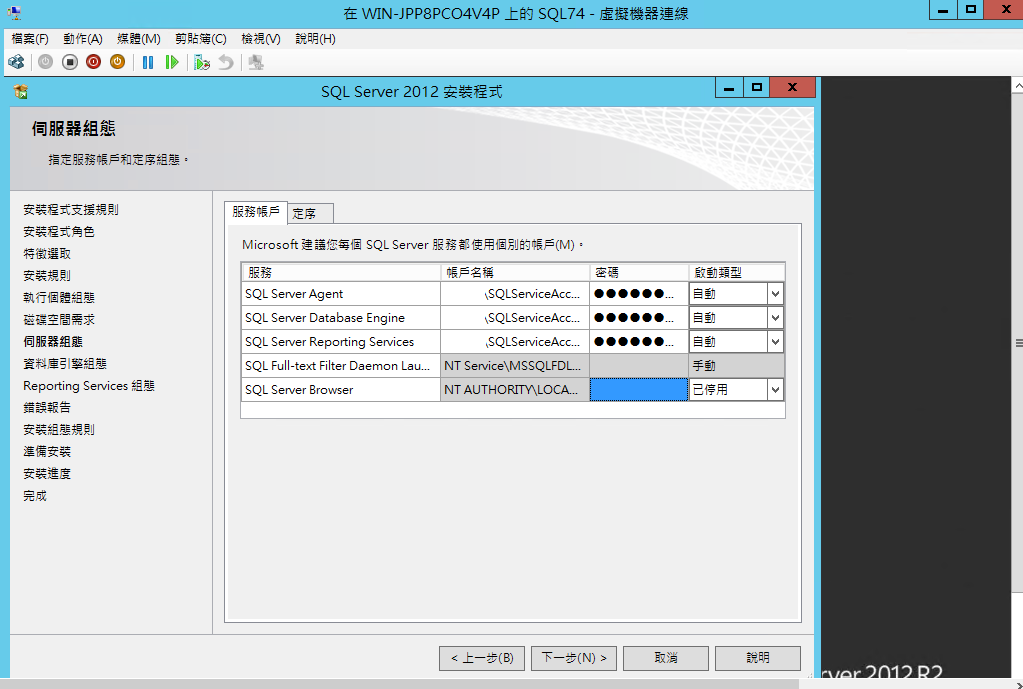
Task: Create a checkpoint using the toolbar icon
Action: (202, 63)
